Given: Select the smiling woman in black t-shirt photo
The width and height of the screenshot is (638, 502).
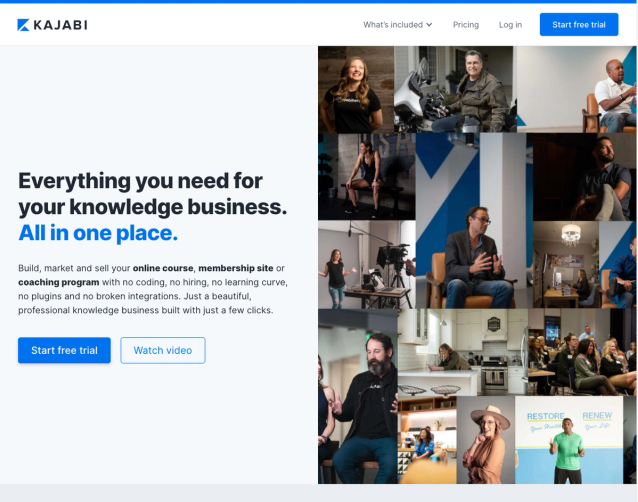Looking at the screenshot, I should 356,89.
